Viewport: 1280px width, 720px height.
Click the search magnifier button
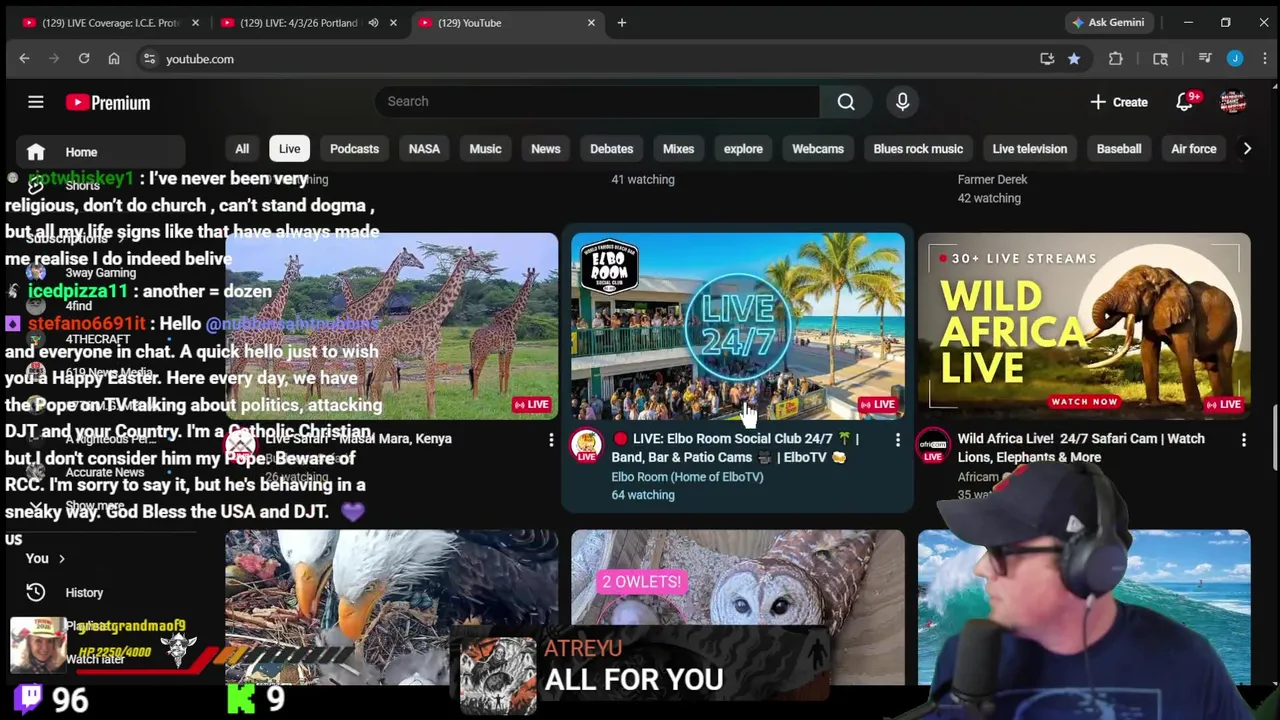coord(846,101)
